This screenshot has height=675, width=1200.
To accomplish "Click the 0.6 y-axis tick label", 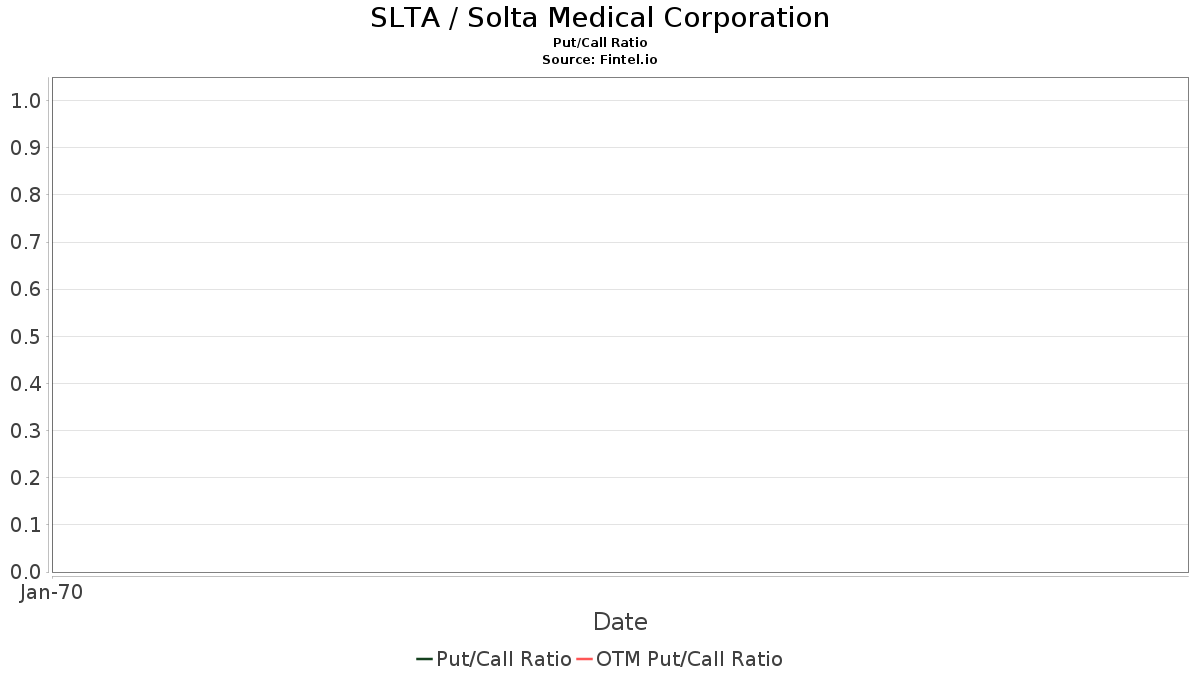I will [x=26, y=290].
